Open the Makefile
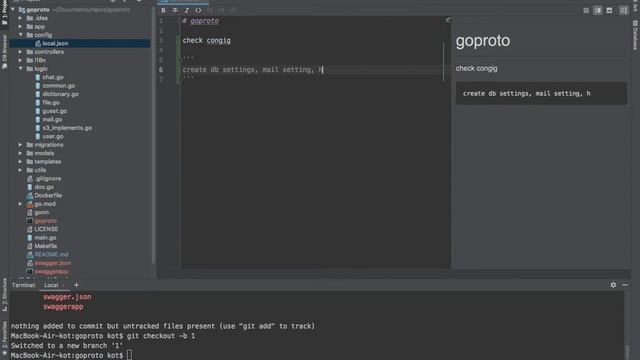The width and height of the screenshot is (640, 360). (x=46, y=246)
